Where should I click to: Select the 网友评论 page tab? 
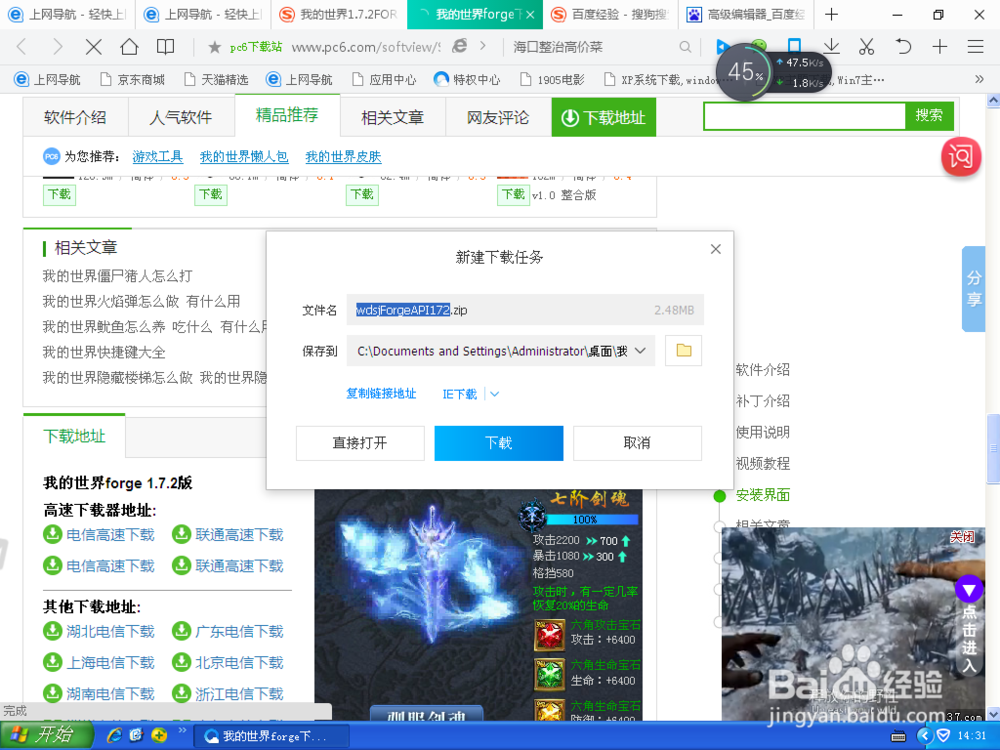pos(498,117)
